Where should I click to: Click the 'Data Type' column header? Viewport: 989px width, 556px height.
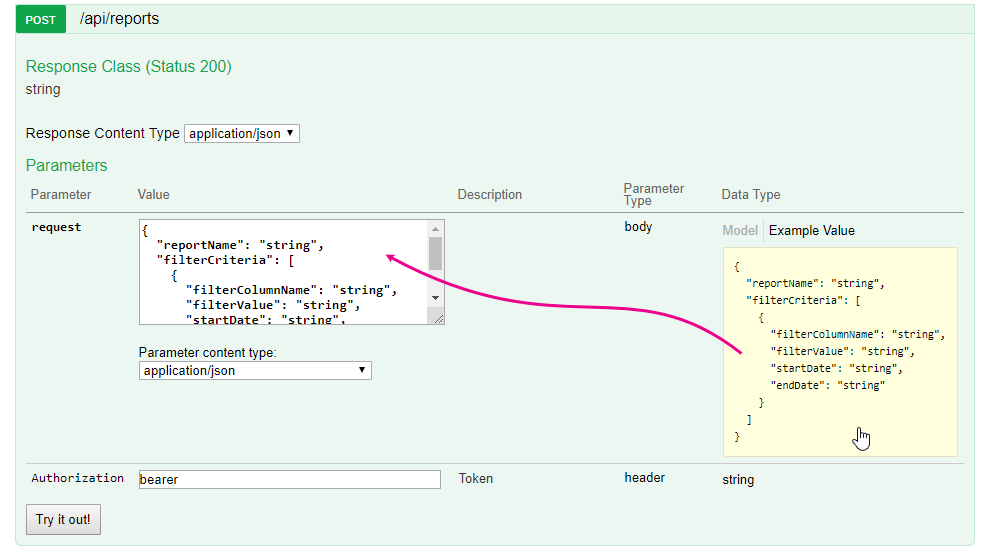[x=751, y=194]
